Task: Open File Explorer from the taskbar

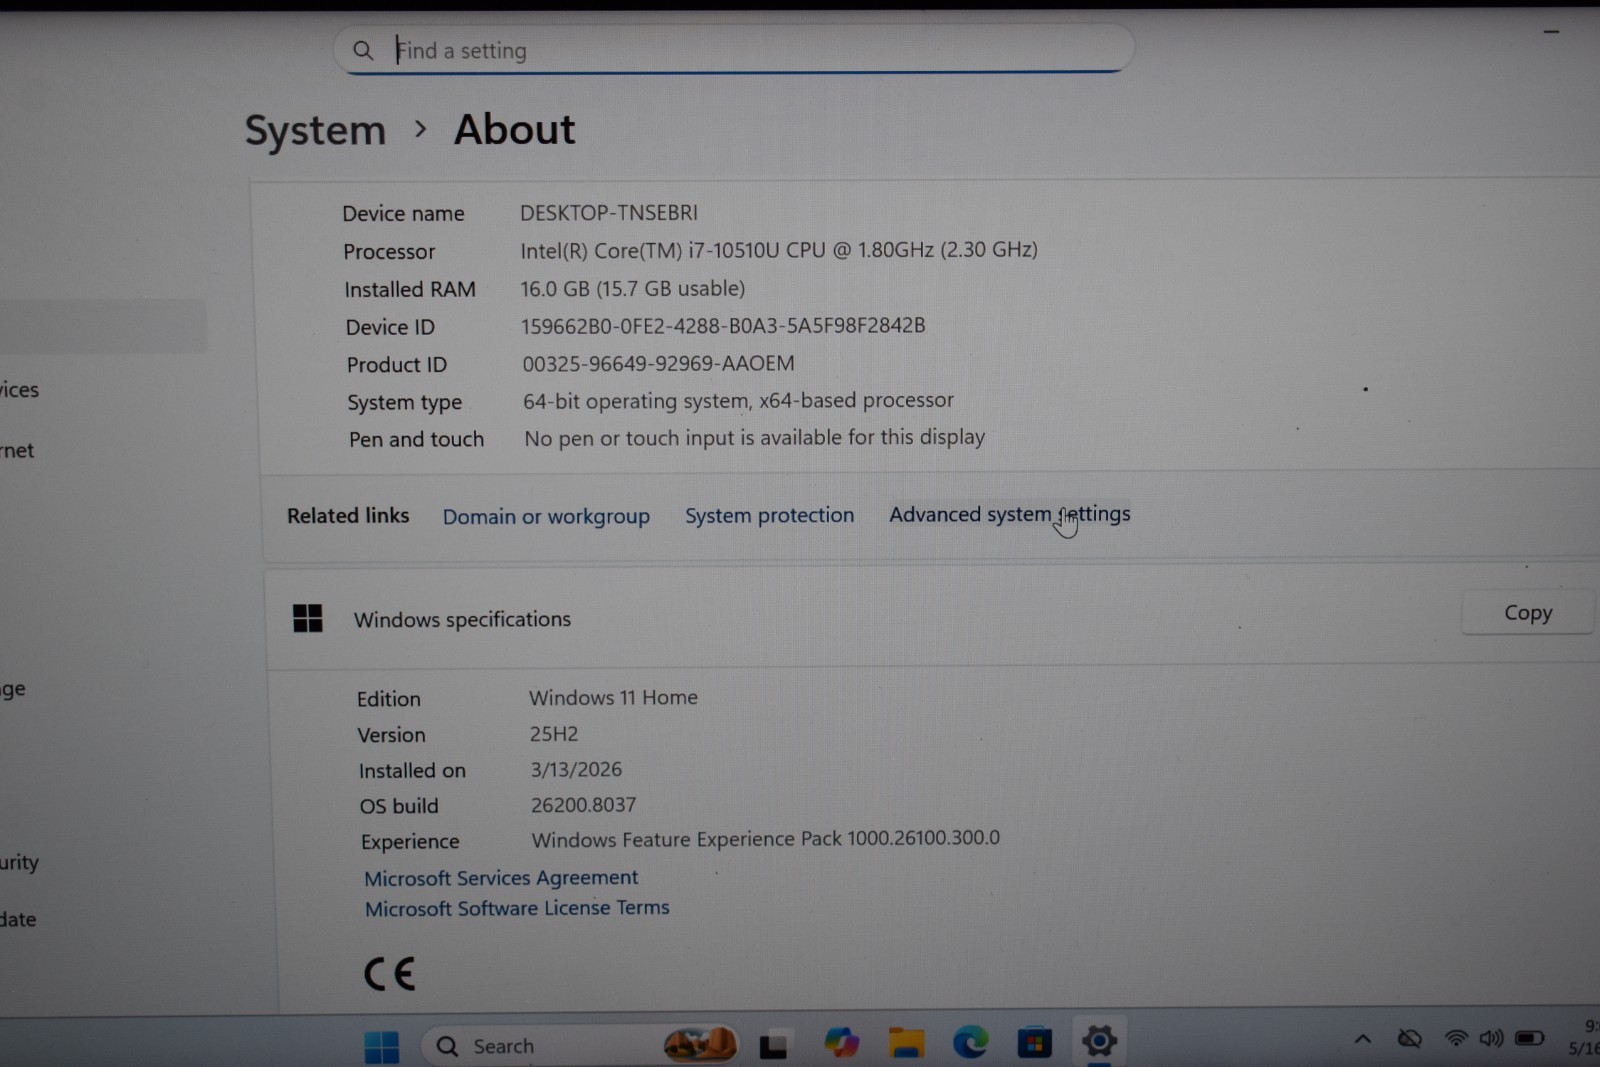Action: tap(906, 1043)
